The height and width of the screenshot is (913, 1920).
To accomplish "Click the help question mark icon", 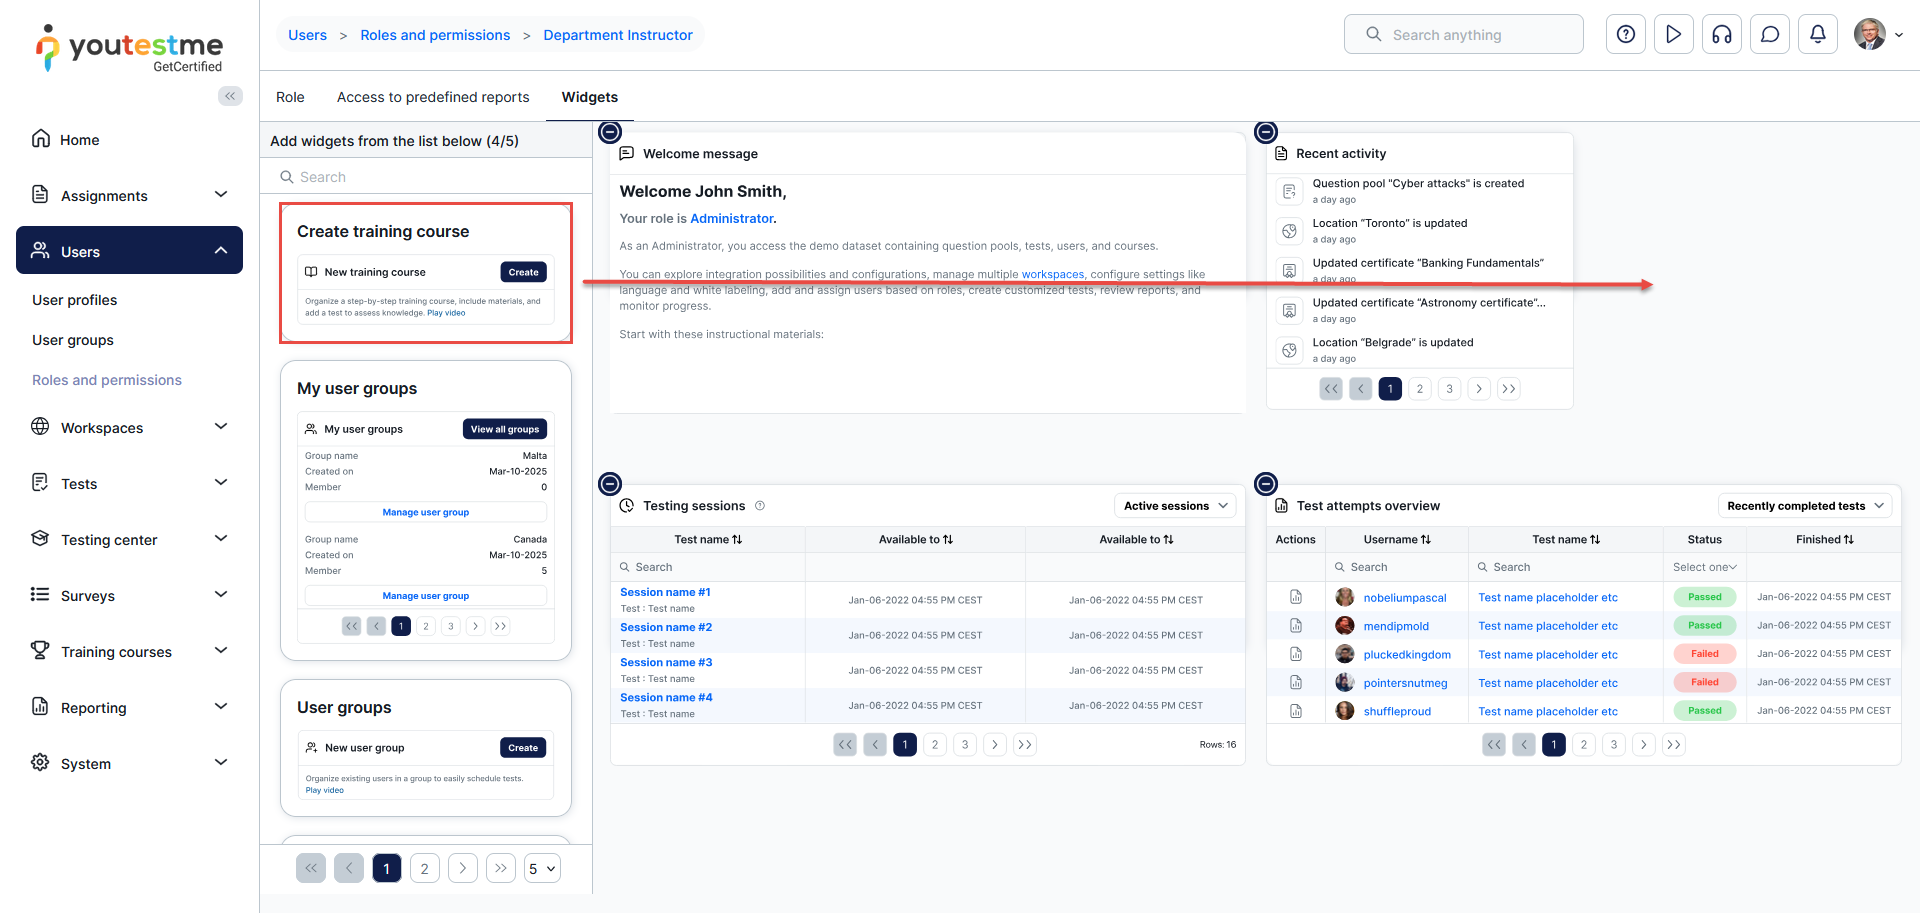I will [x=1625, y=35].
